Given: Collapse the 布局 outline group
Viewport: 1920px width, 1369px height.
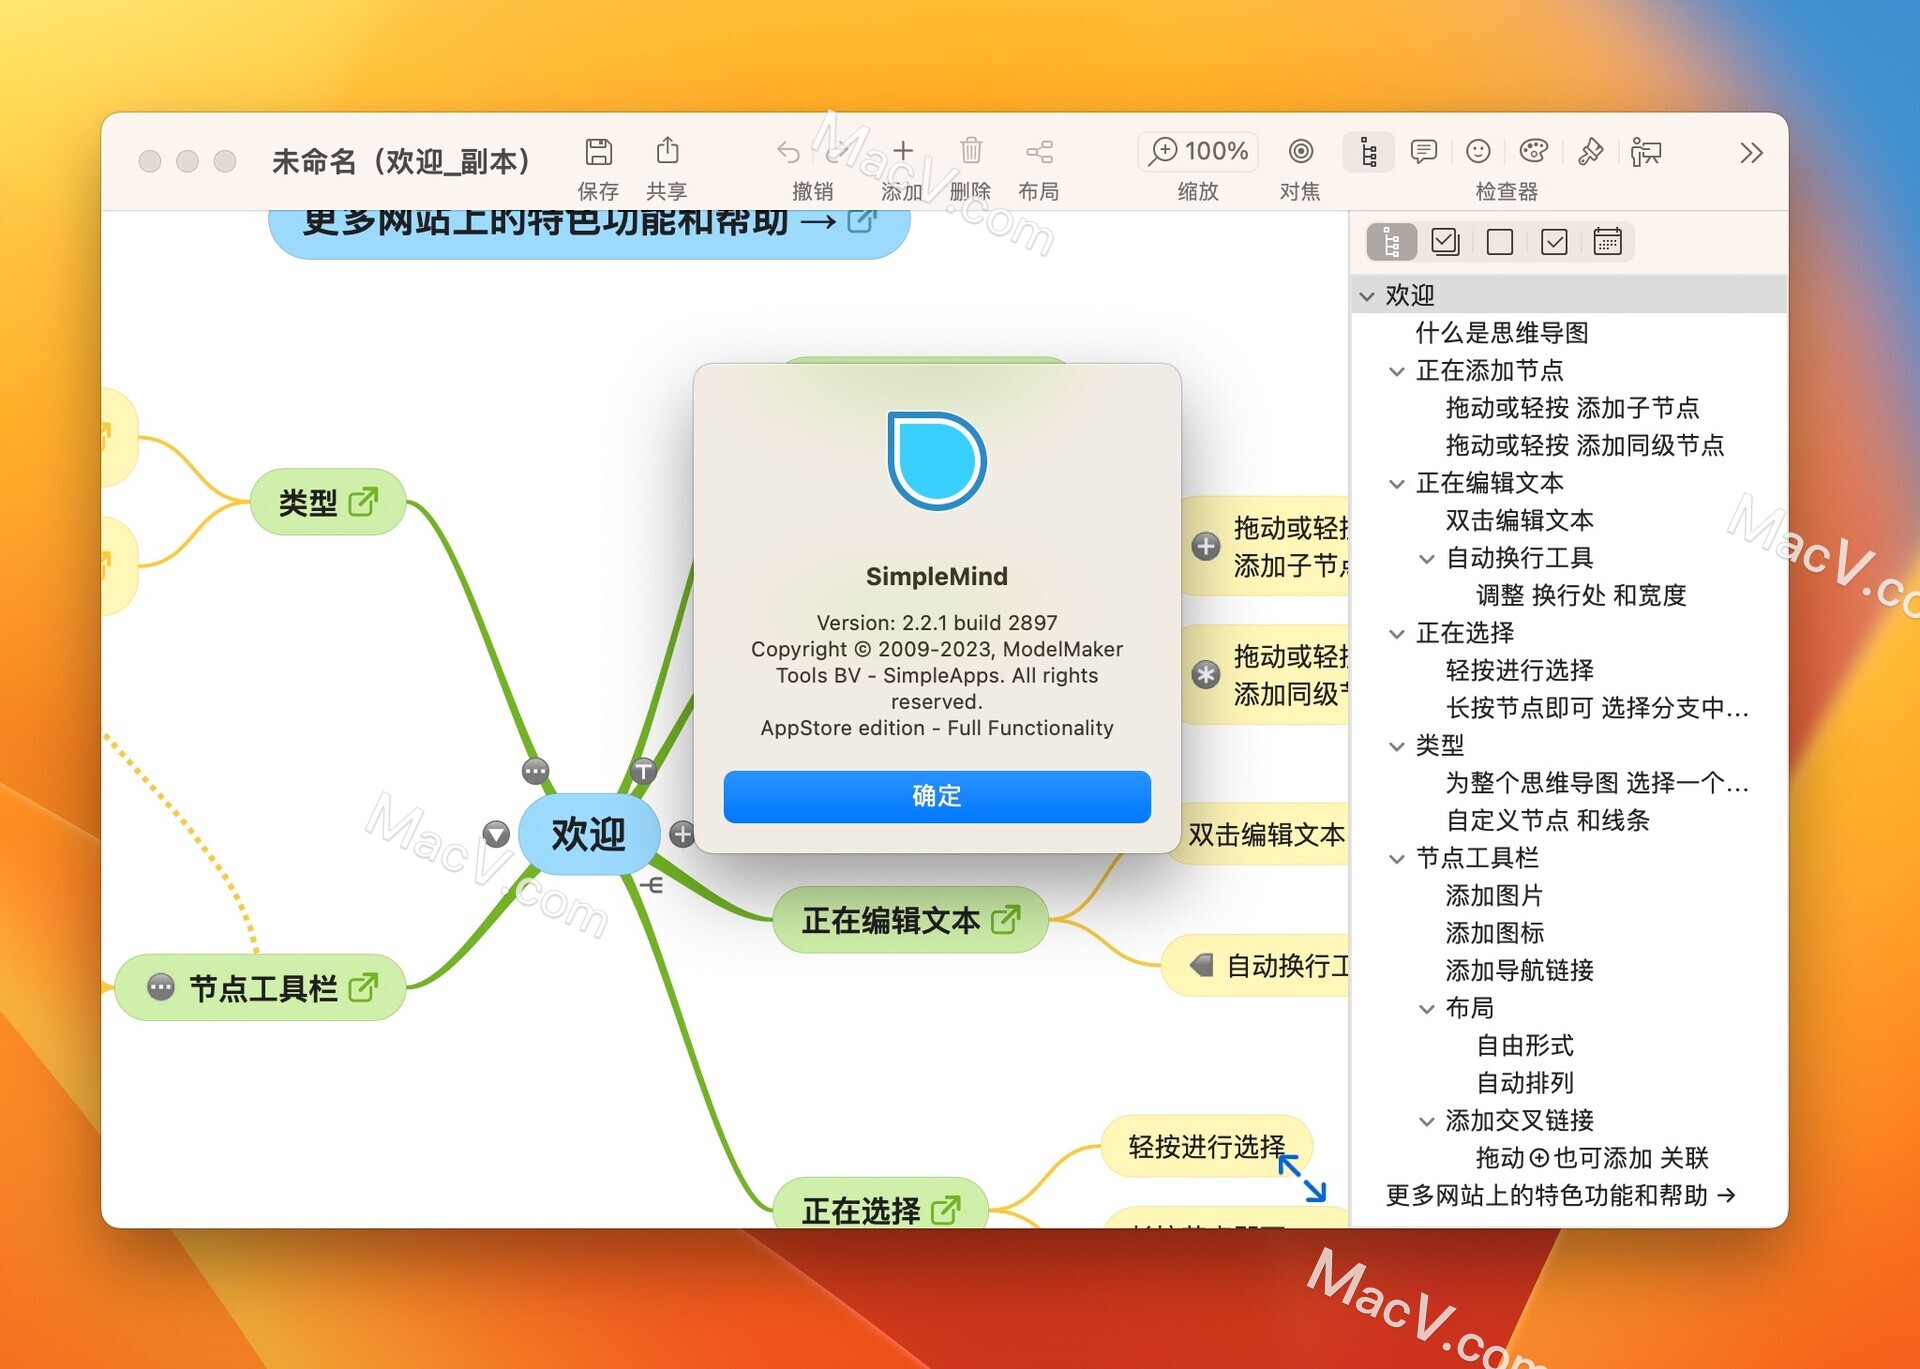Looking at the screenshot, I should (x=1427, y=1009).
